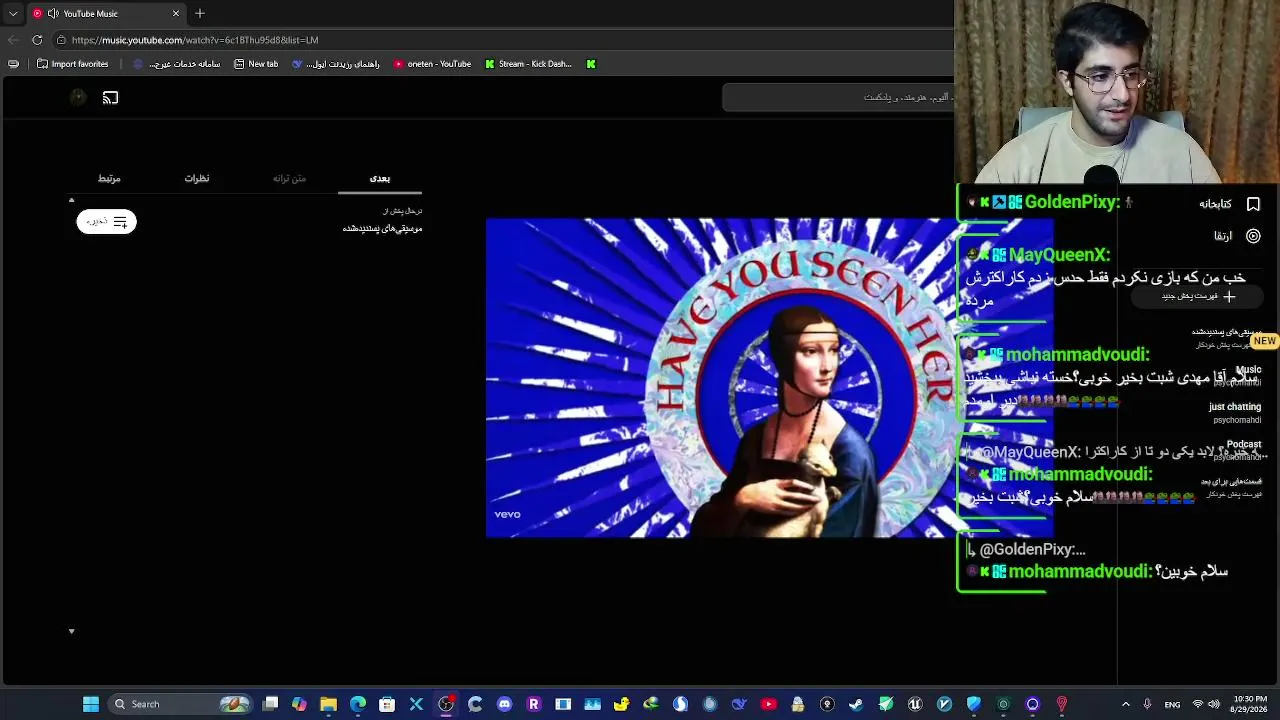Screen dimensions: 1280x720
Task: Open the 'کتابخانه' (Library) sidebar item
Action: [1230, 204]
